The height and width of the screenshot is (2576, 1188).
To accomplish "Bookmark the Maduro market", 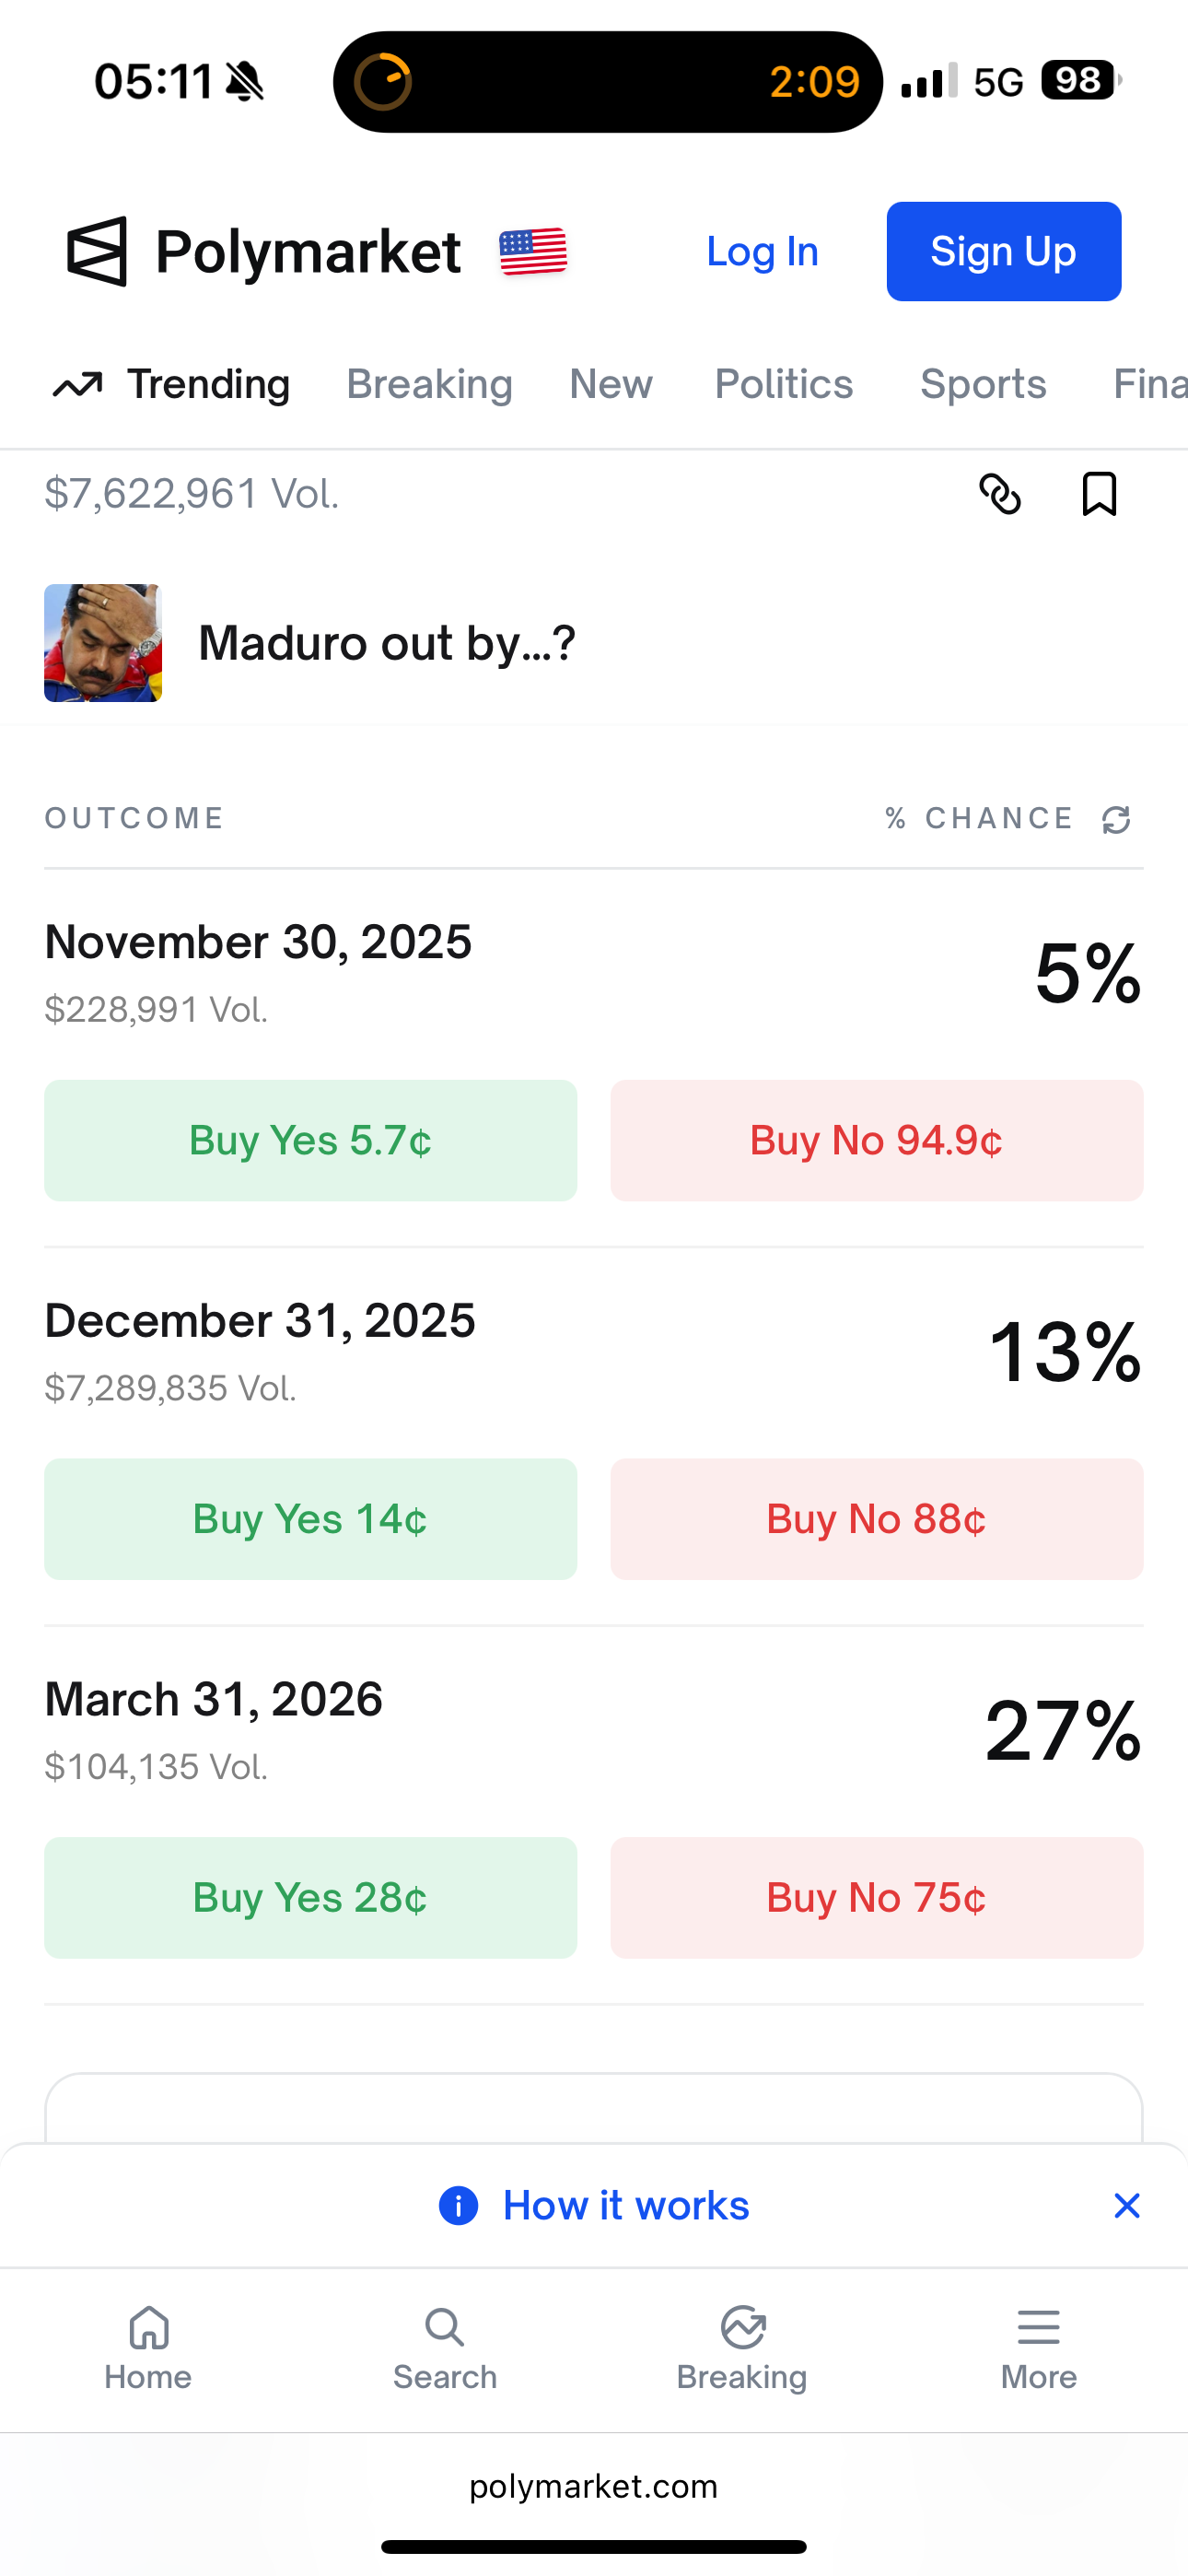I will [x=1099, y=494].
